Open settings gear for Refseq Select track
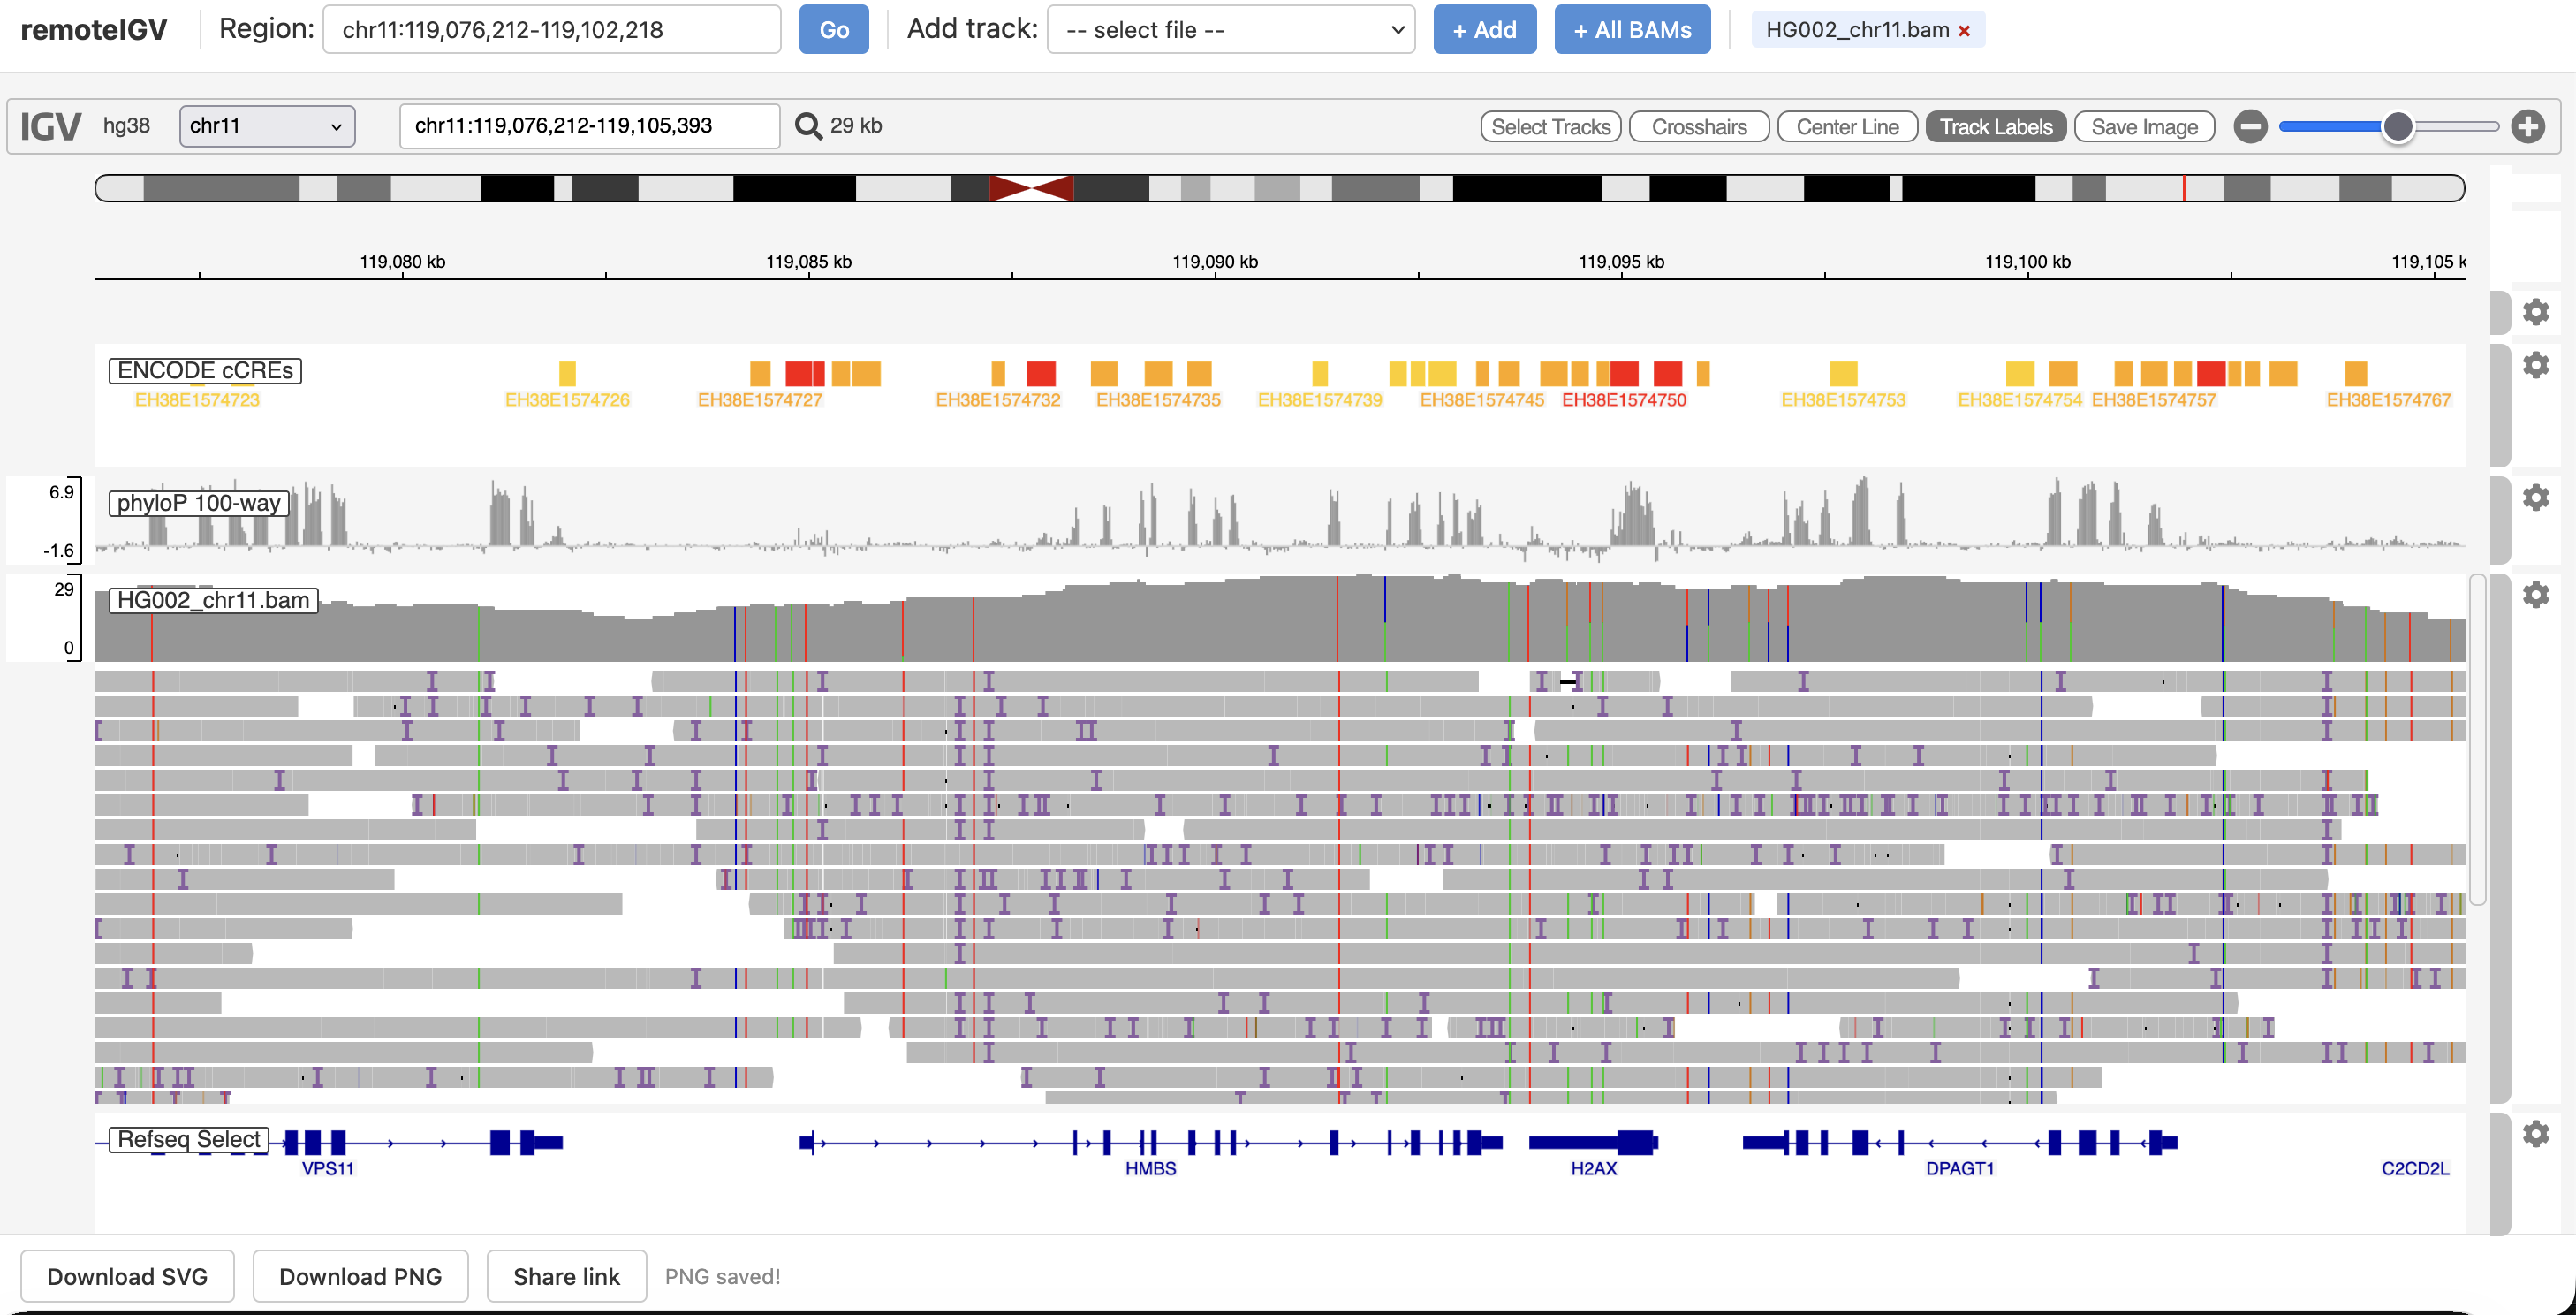This screenshot has height=1315, width=2576. pyautogui.click(x=2535, y=1134)
